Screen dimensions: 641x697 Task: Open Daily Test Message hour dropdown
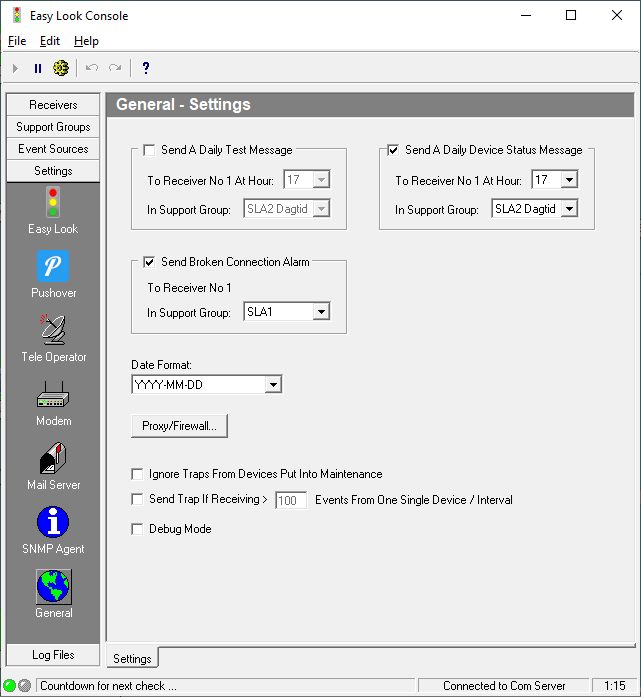pos(321,180)
